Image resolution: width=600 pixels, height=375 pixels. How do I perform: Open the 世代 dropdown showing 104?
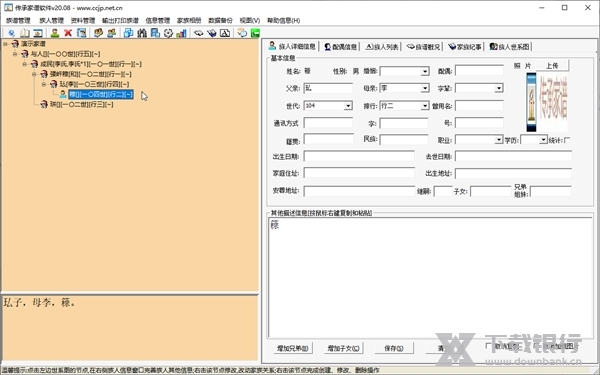point(348,106)
